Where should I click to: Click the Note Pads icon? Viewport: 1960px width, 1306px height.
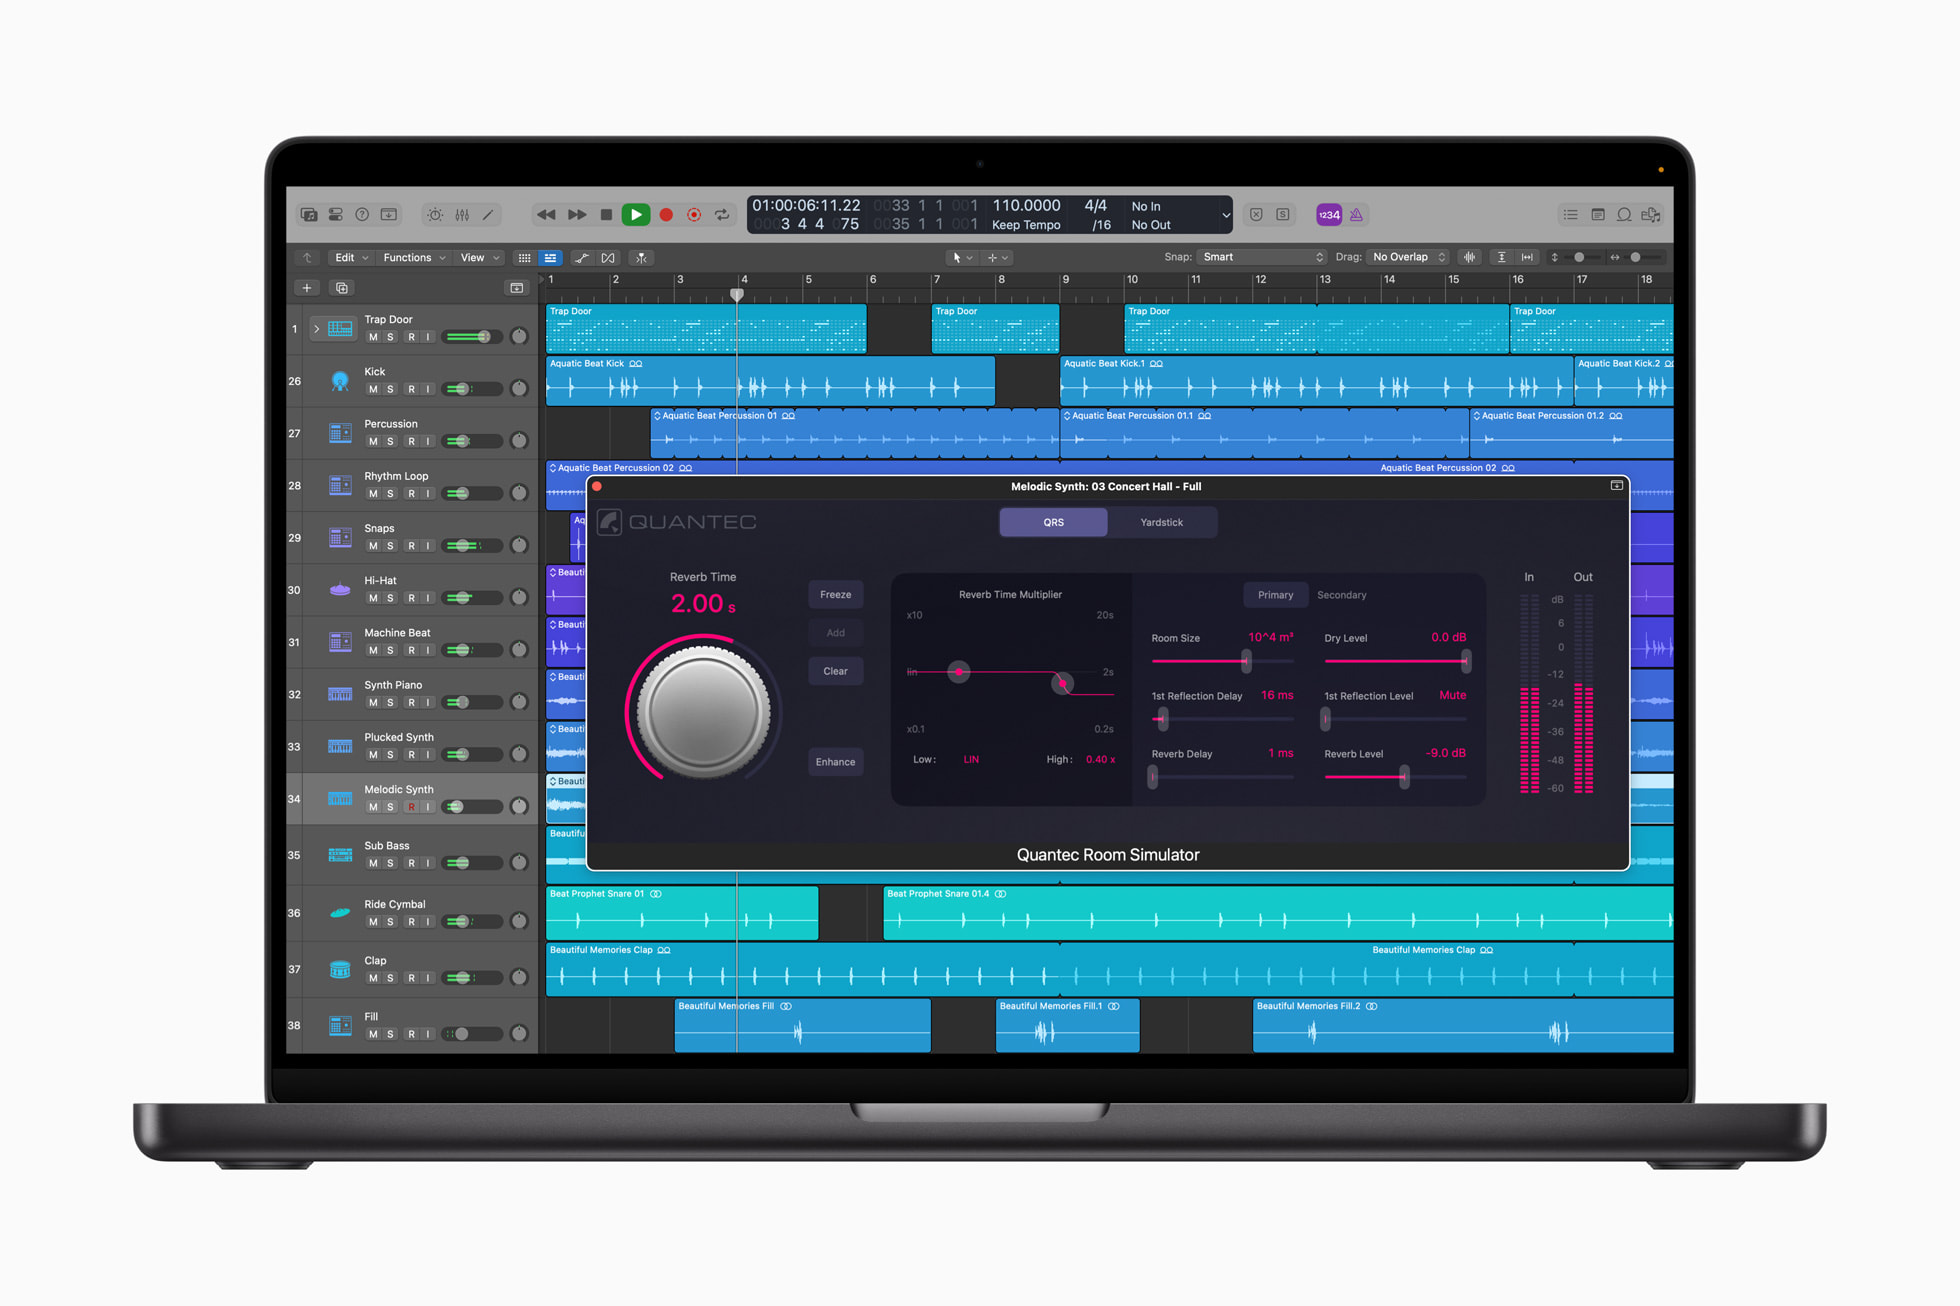tap(1596, 214)
